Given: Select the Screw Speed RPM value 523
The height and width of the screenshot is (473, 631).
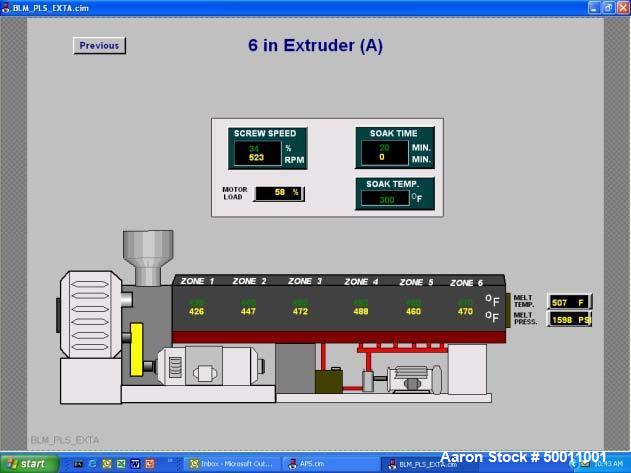Looking at the screenshot, I should click(256, 157).
